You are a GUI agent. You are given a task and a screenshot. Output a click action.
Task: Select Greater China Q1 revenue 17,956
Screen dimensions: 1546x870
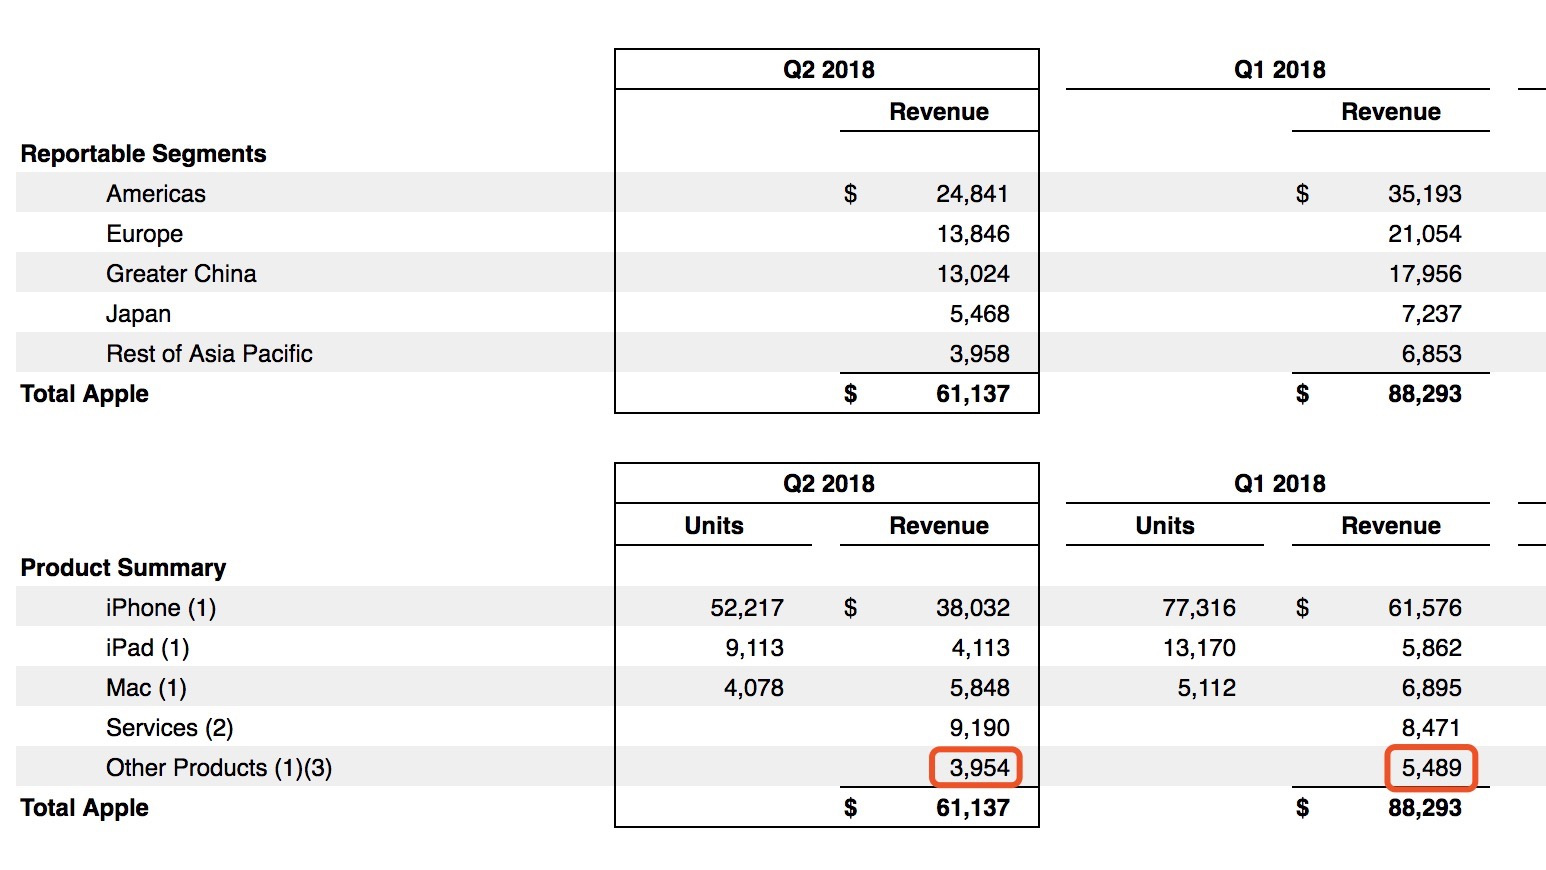pos(1425,274)
